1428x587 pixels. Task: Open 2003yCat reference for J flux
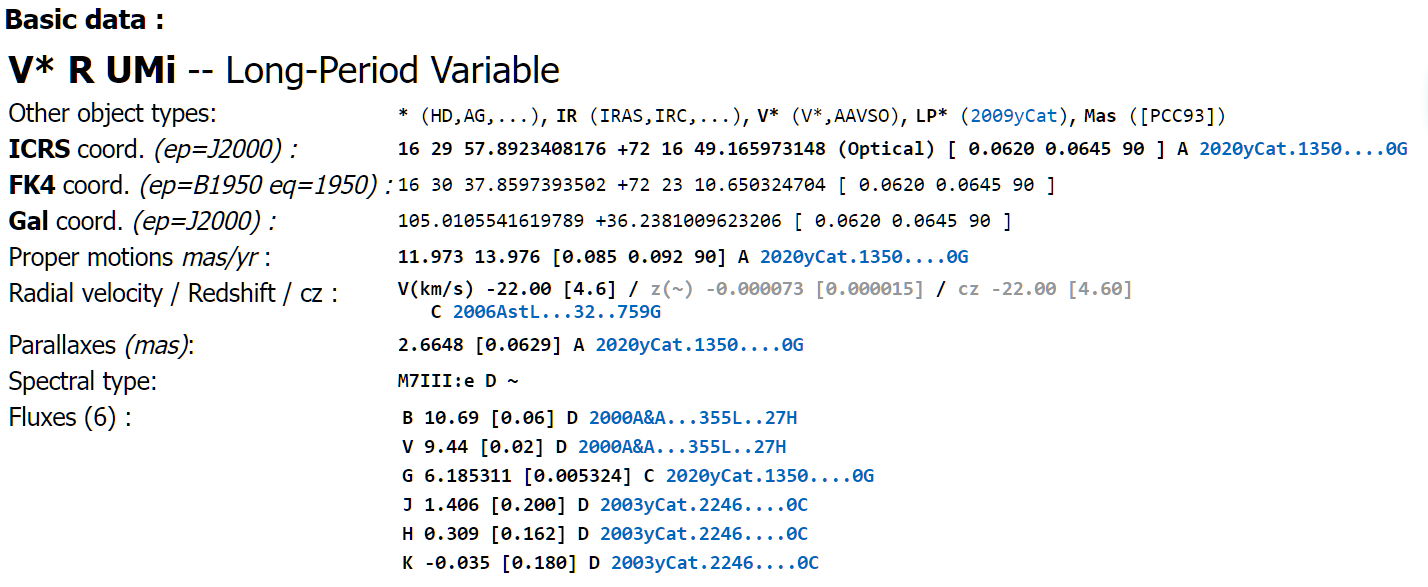[x=704, y=505]
